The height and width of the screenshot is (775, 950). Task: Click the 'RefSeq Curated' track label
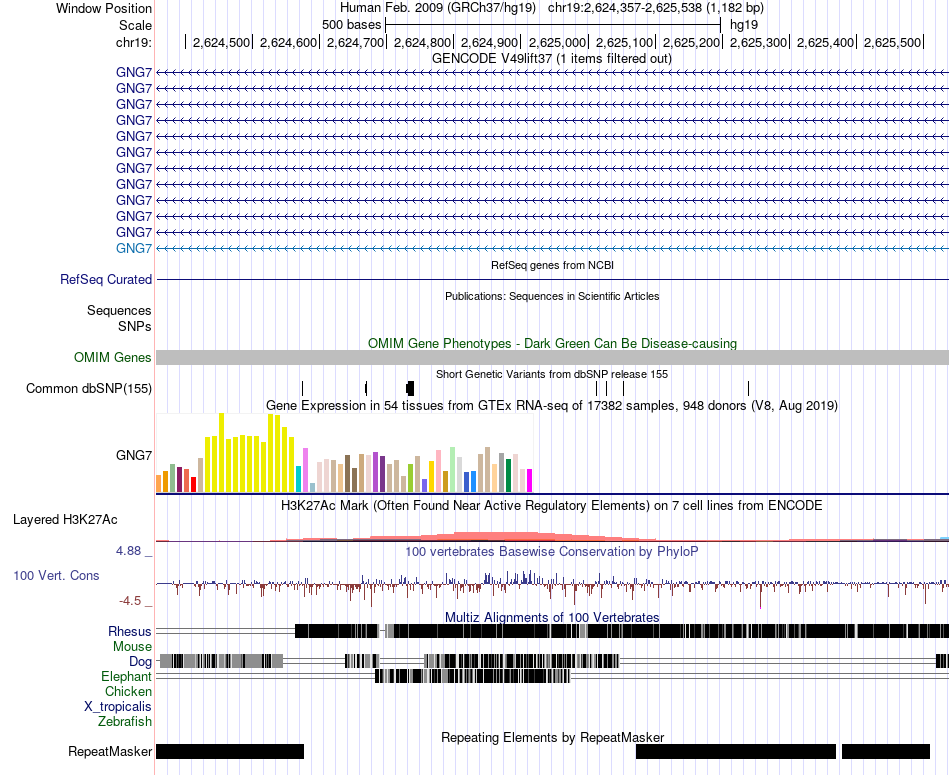tap(106, 280)
